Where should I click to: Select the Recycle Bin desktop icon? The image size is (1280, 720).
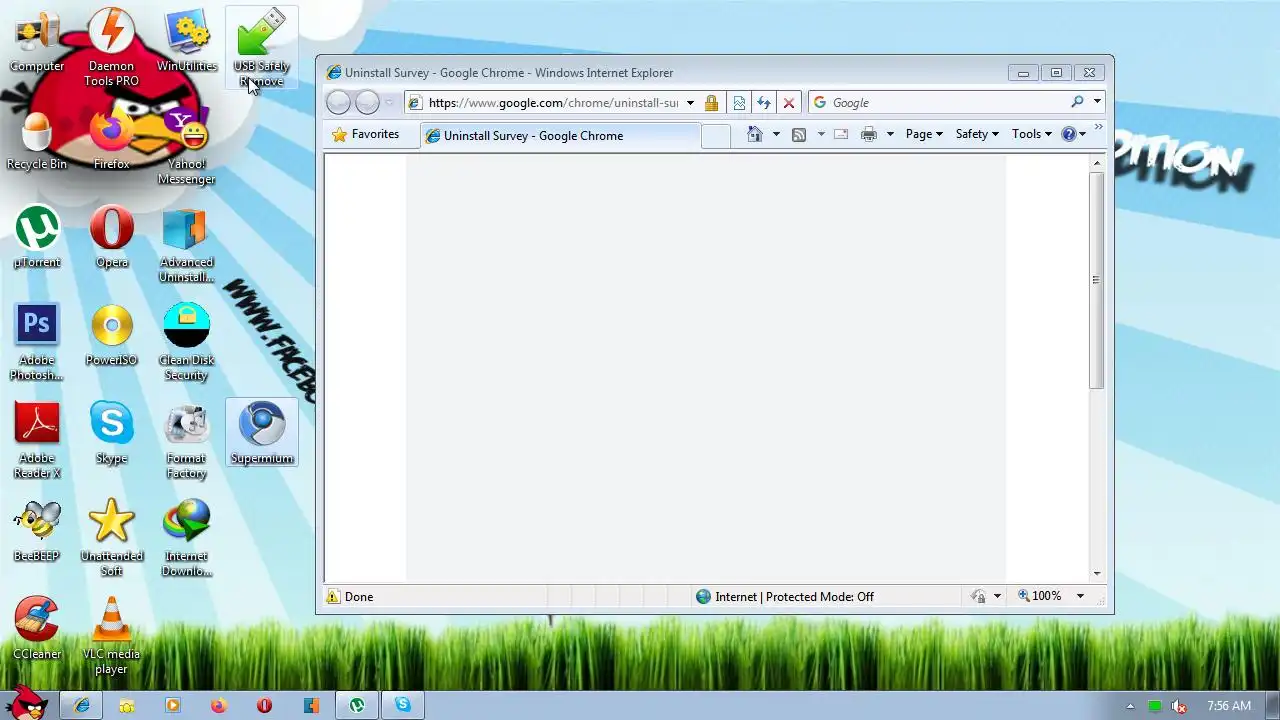pyautogui.click(x=37, y=141)
